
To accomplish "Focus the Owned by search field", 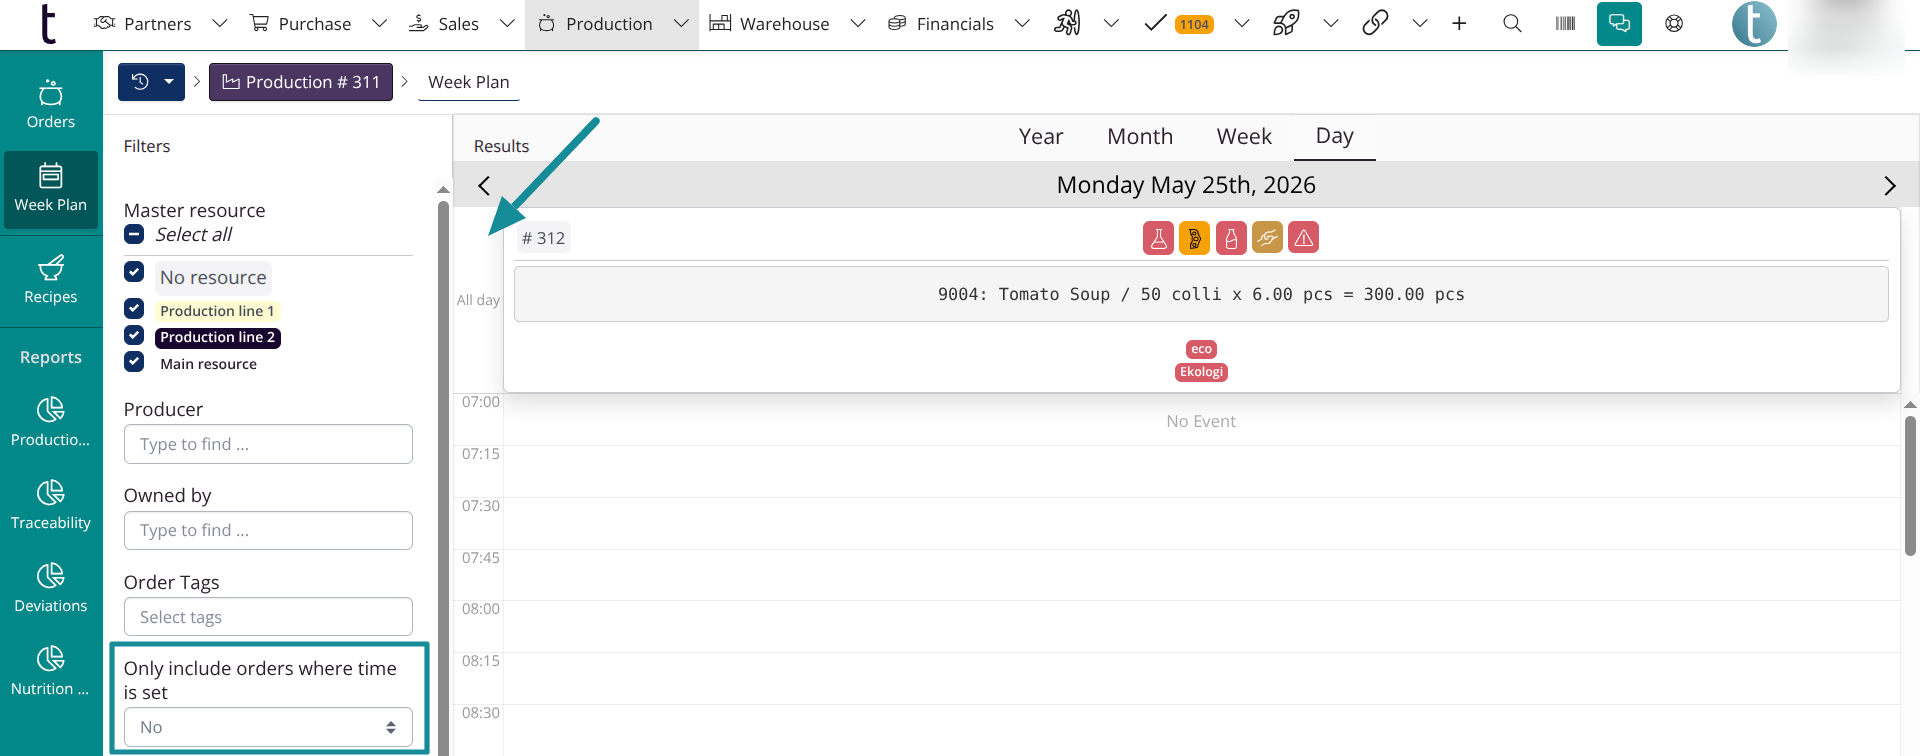I will [x=268, y=530].
